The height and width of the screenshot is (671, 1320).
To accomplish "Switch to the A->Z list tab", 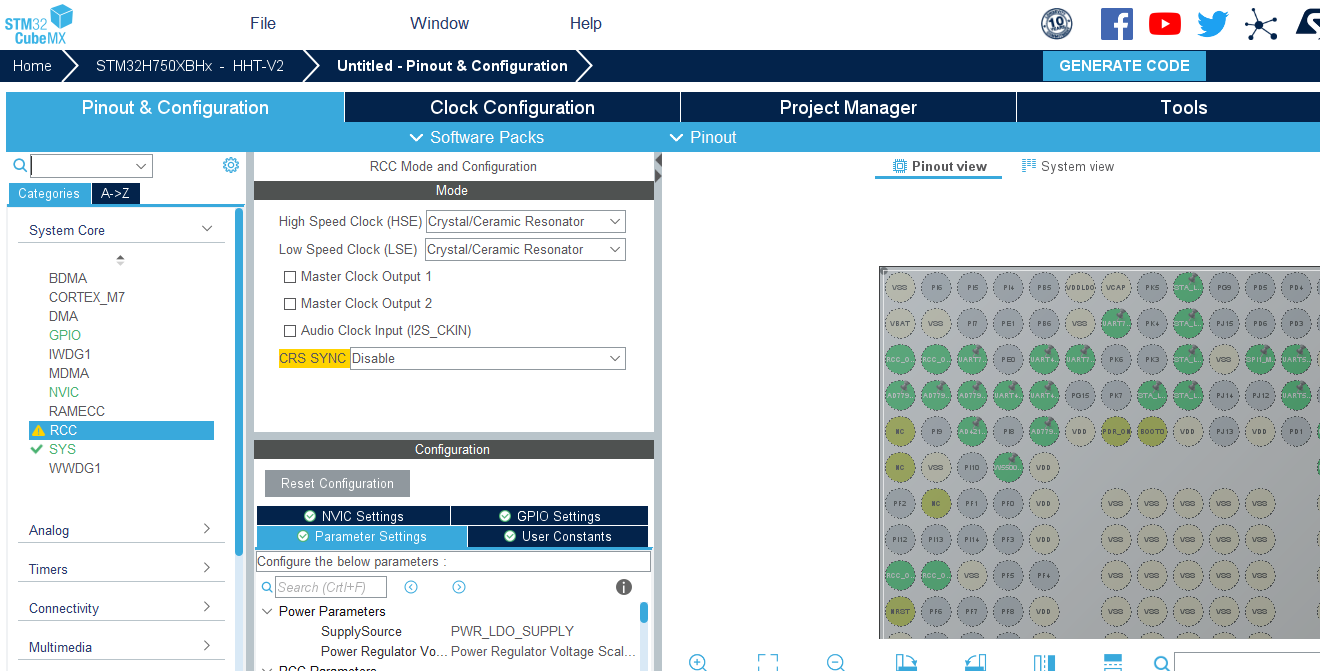I will 115,193.
